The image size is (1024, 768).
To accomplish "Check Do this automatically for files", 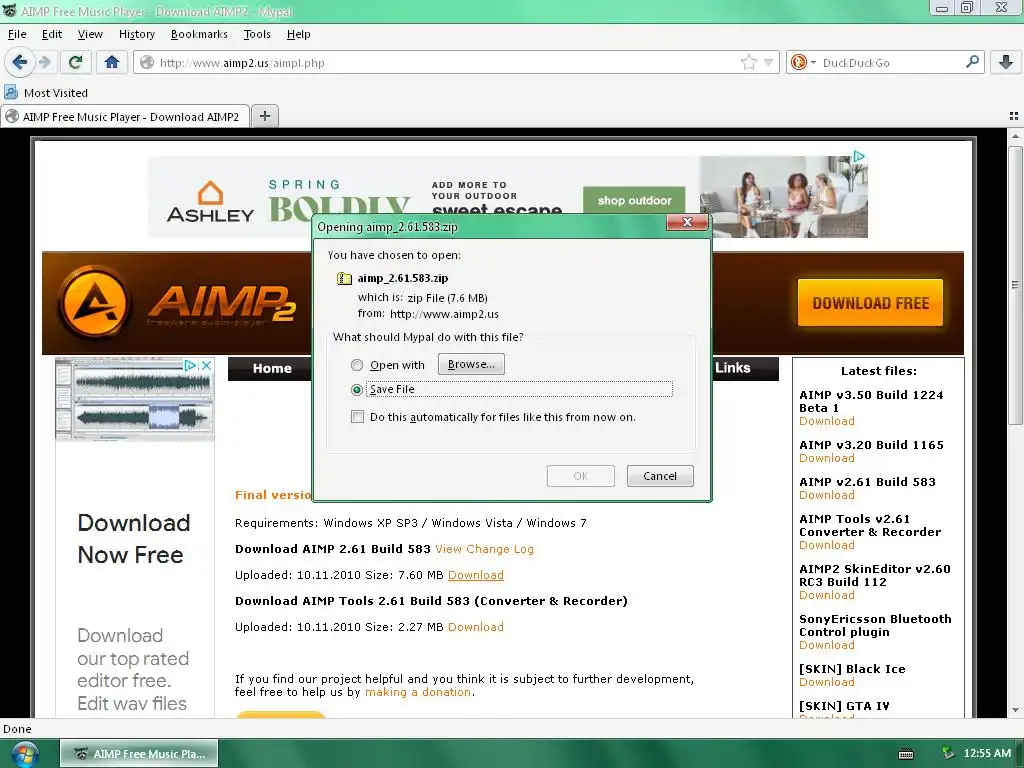I will tap(357, 417).
